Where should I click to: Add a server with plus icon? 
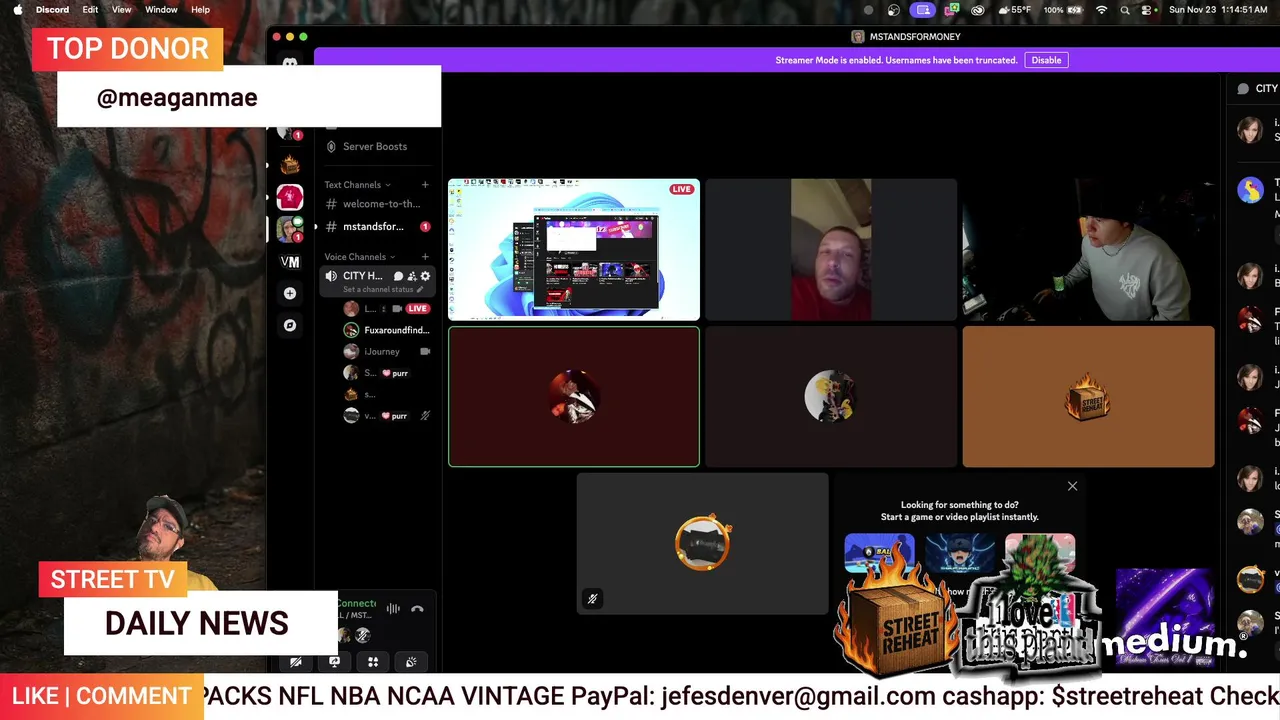pos(290,294)
